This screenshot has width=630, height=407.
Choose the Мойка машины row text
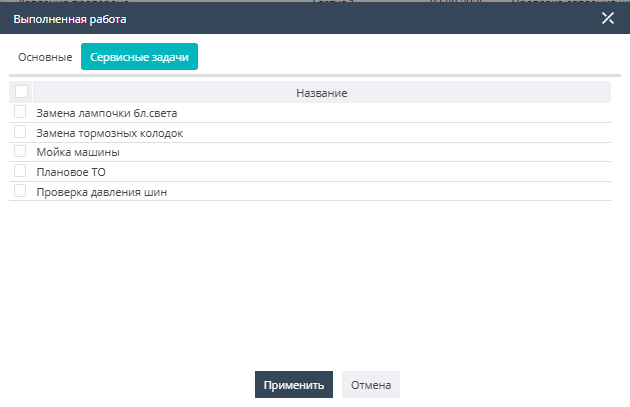coord(78,152)
